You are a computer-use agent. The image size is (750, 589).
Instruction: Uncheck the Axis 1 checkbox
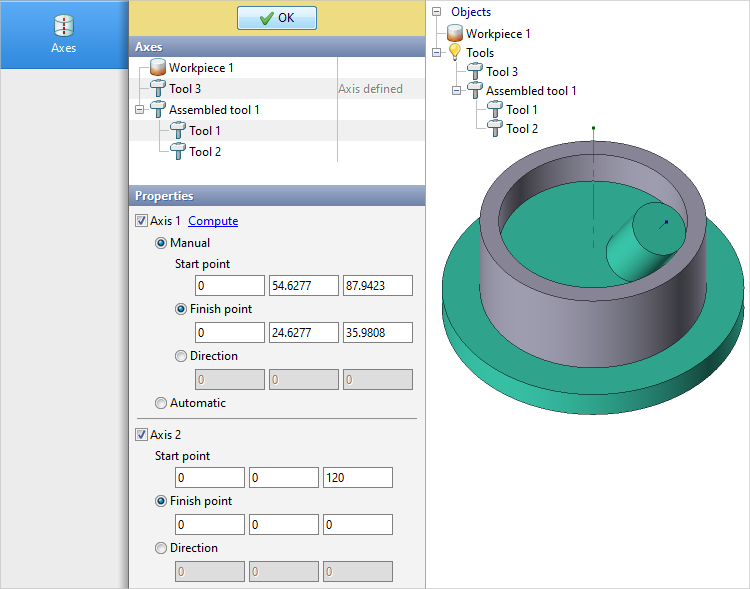[x=141, y=221]
